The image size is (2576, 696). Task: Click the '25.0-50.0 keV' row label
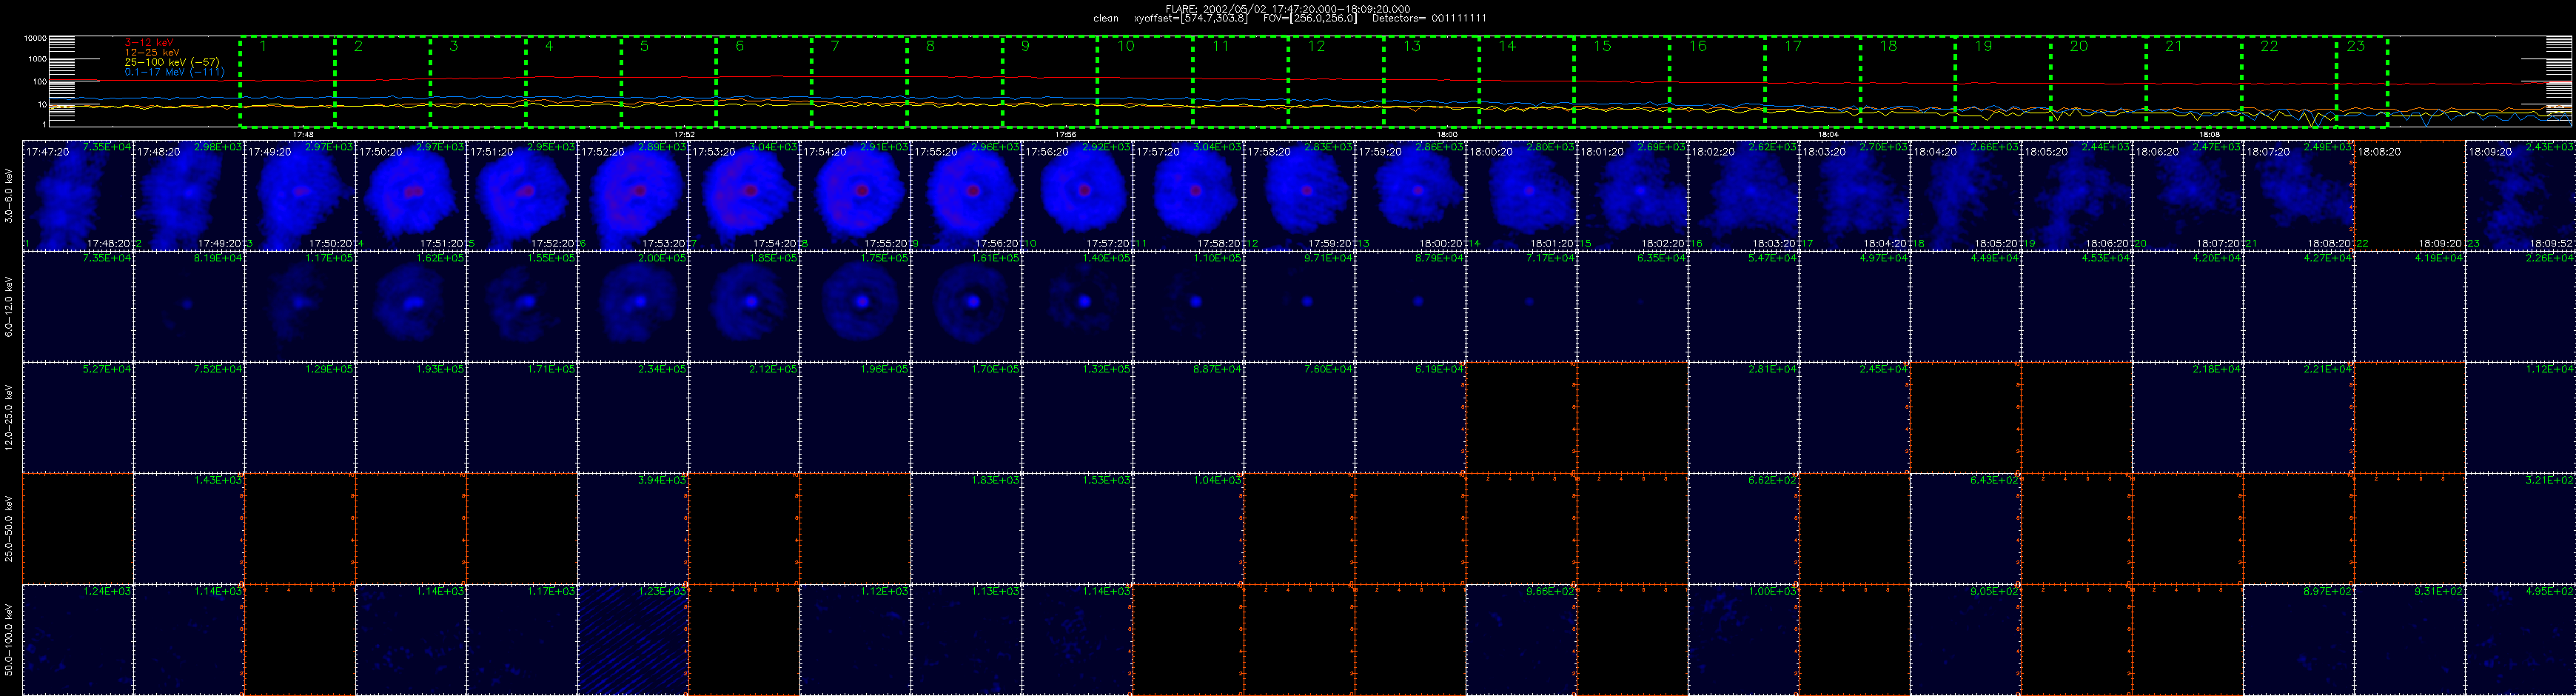[9, 528]
